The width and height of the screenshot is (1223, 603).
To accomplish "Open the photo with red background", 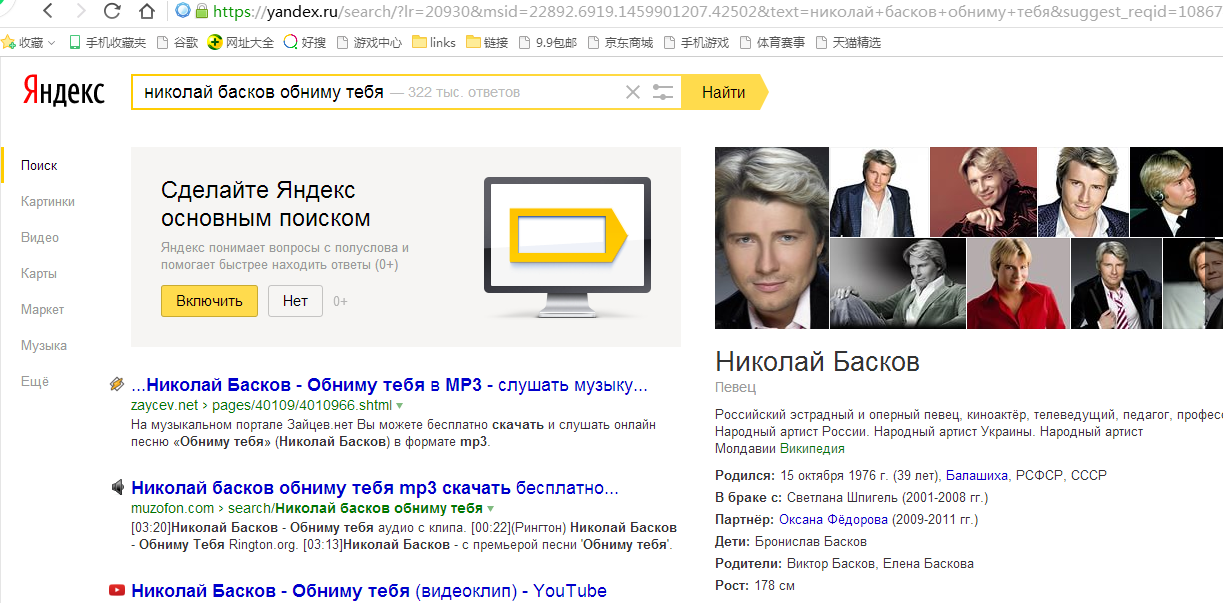I will coord(982,192).
